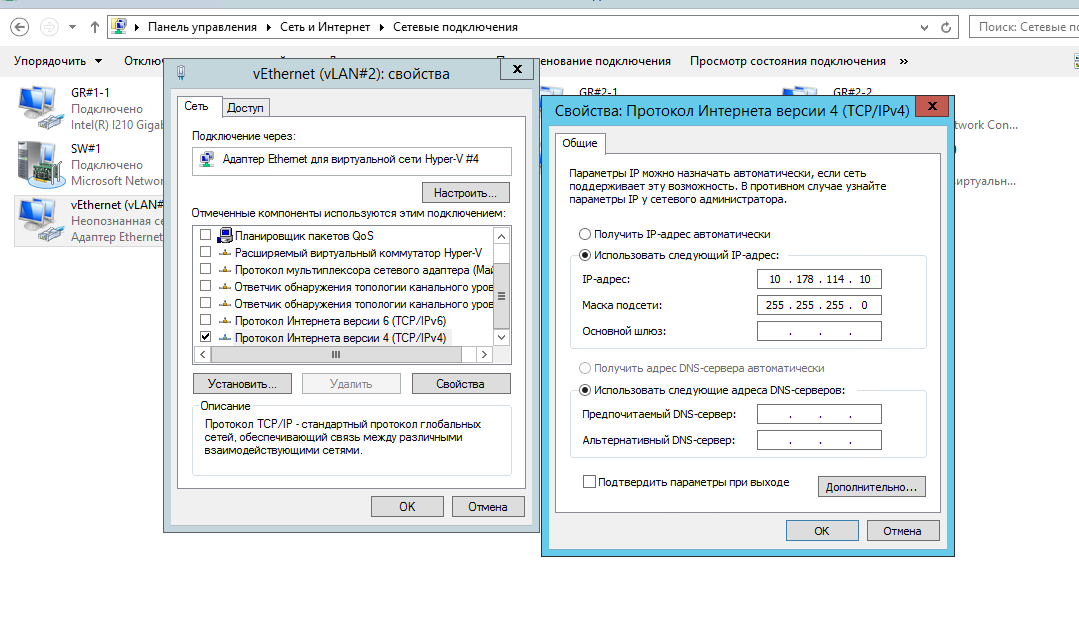The height and width of the screenshot is (627, 1079).
Task: Click the TCP/IPv4 protocol icon
Action: (224, 337)
